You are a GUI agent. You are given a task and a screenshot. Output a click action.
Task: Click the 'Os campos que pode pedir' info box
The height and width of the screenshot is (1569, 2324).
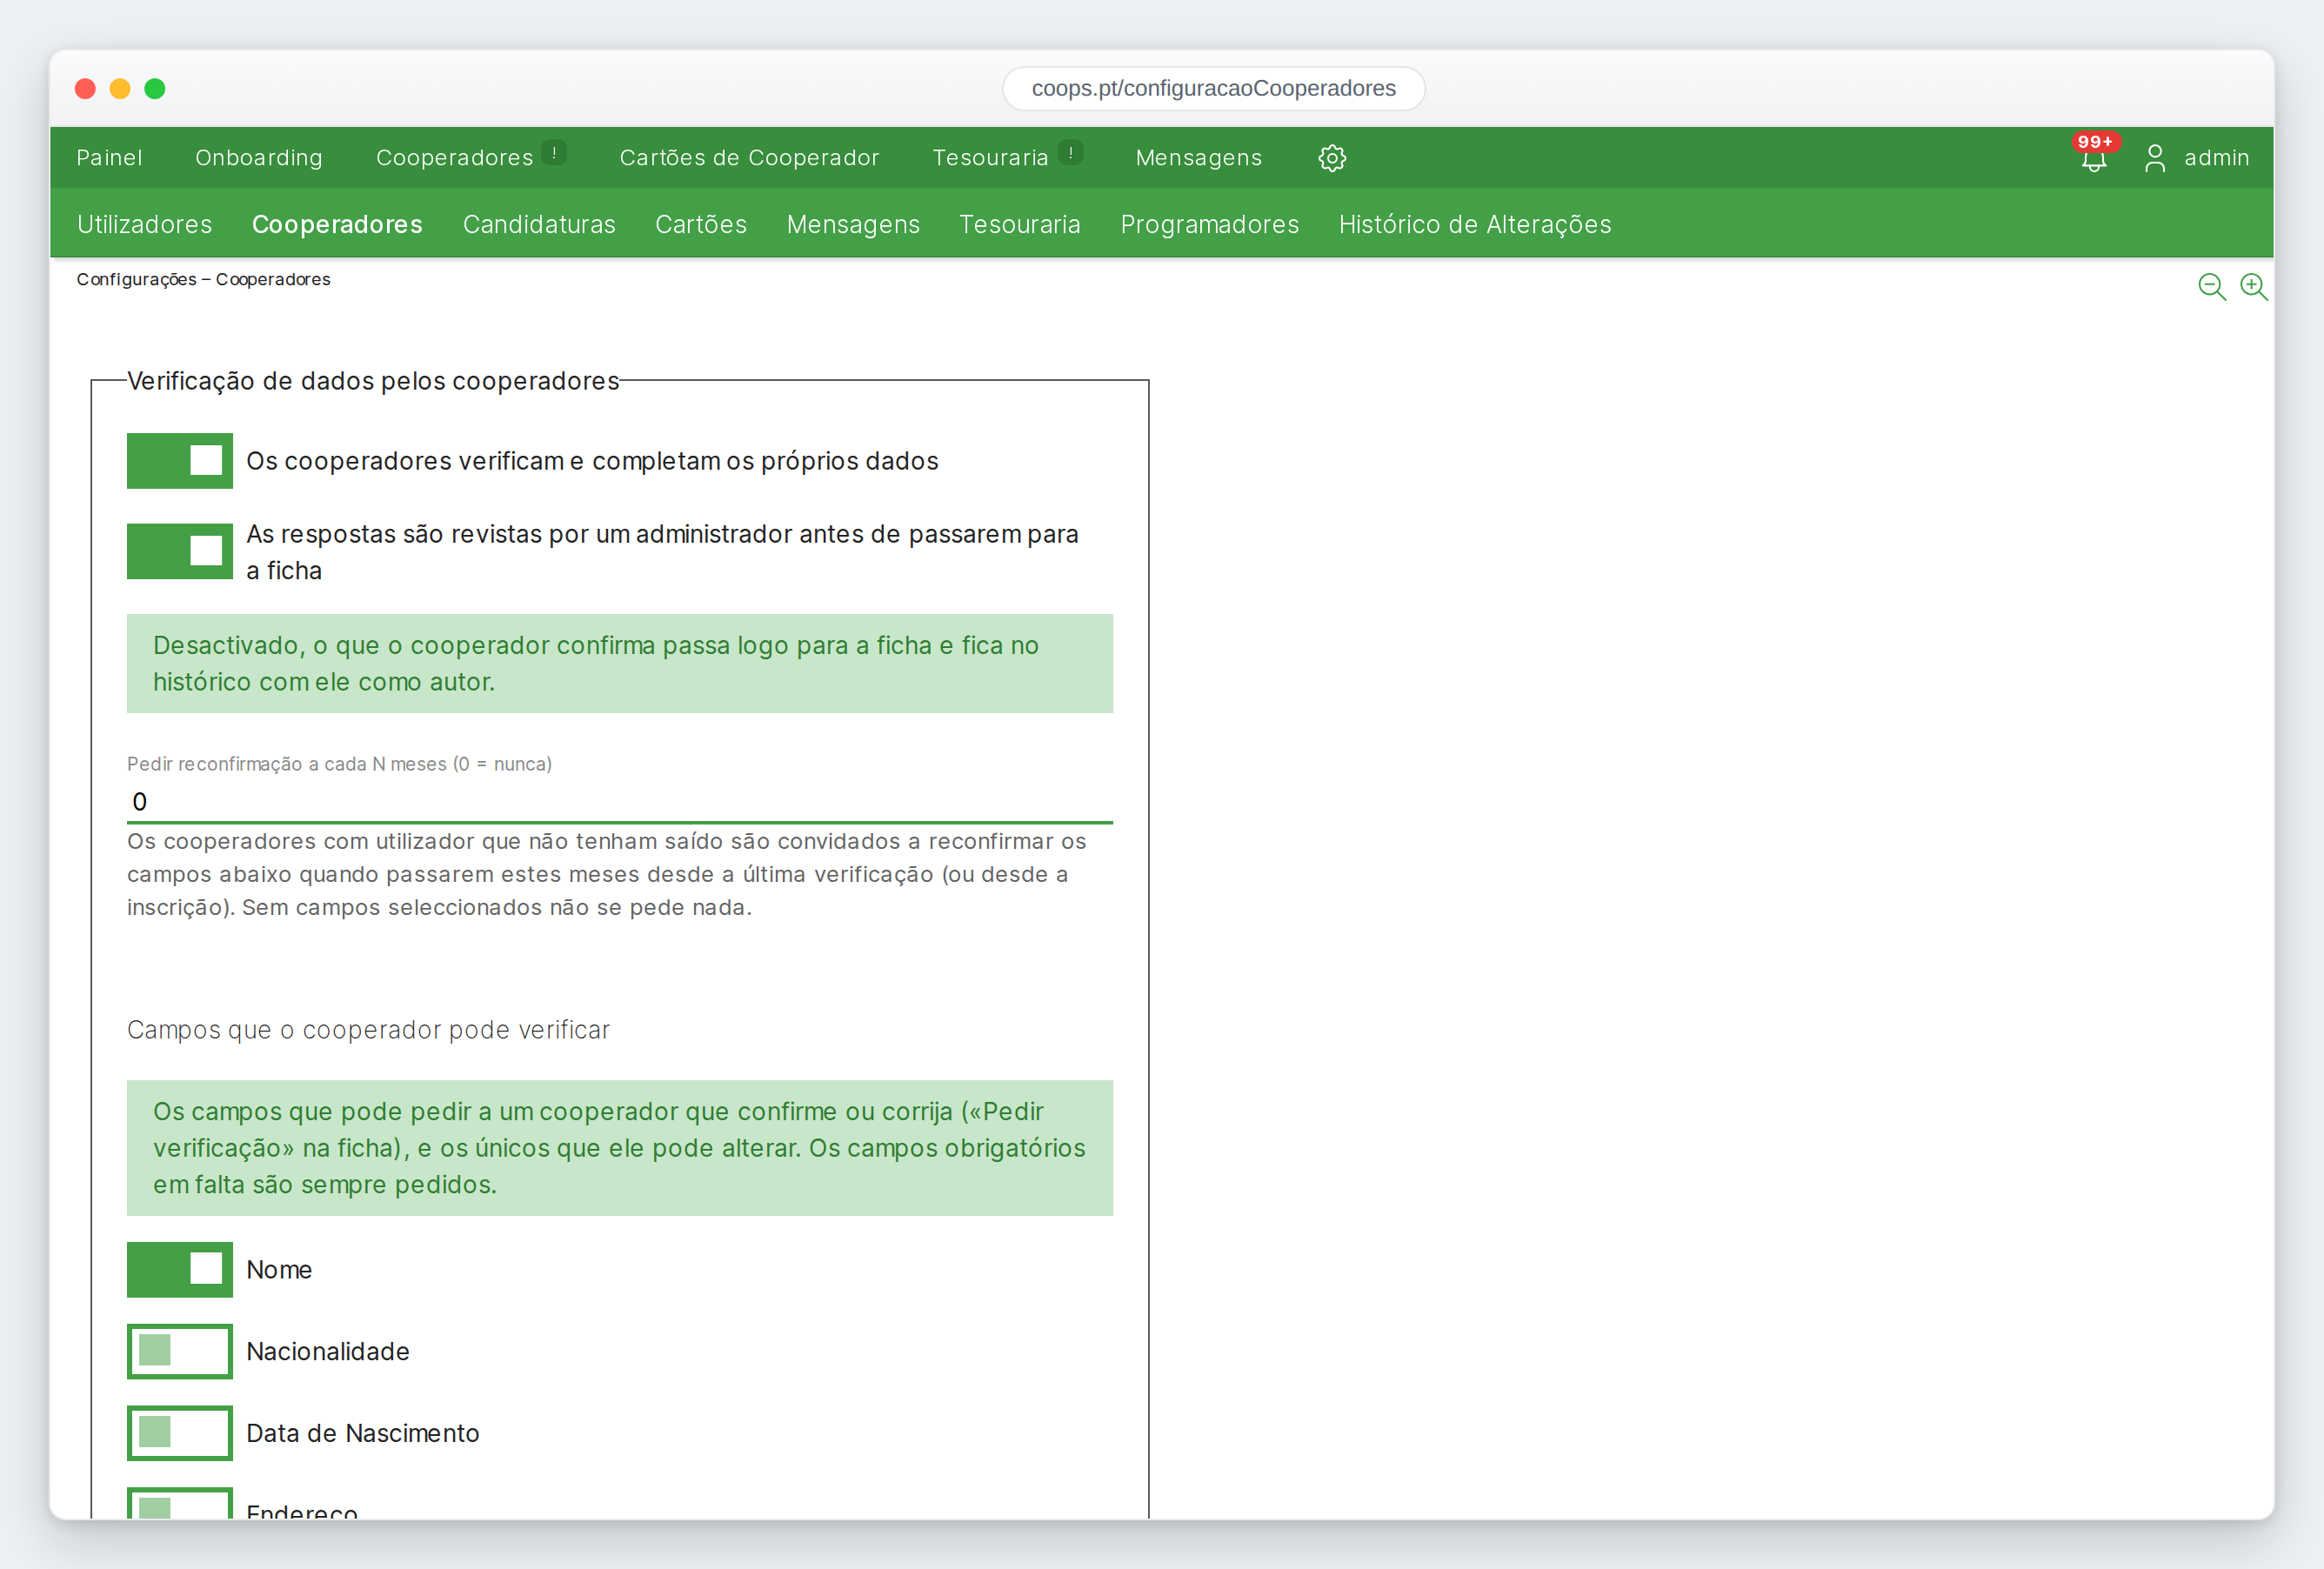[620, 1148]
